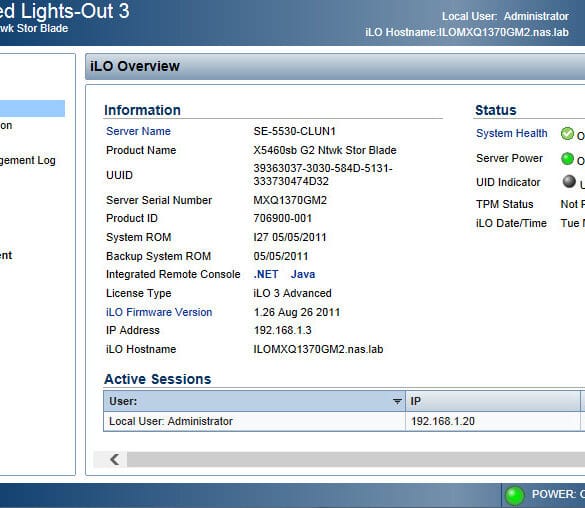The height and width of the screenshot is (508, 585).
Task: Open the User column sort dropdown arrow
Action: point(397,401)
